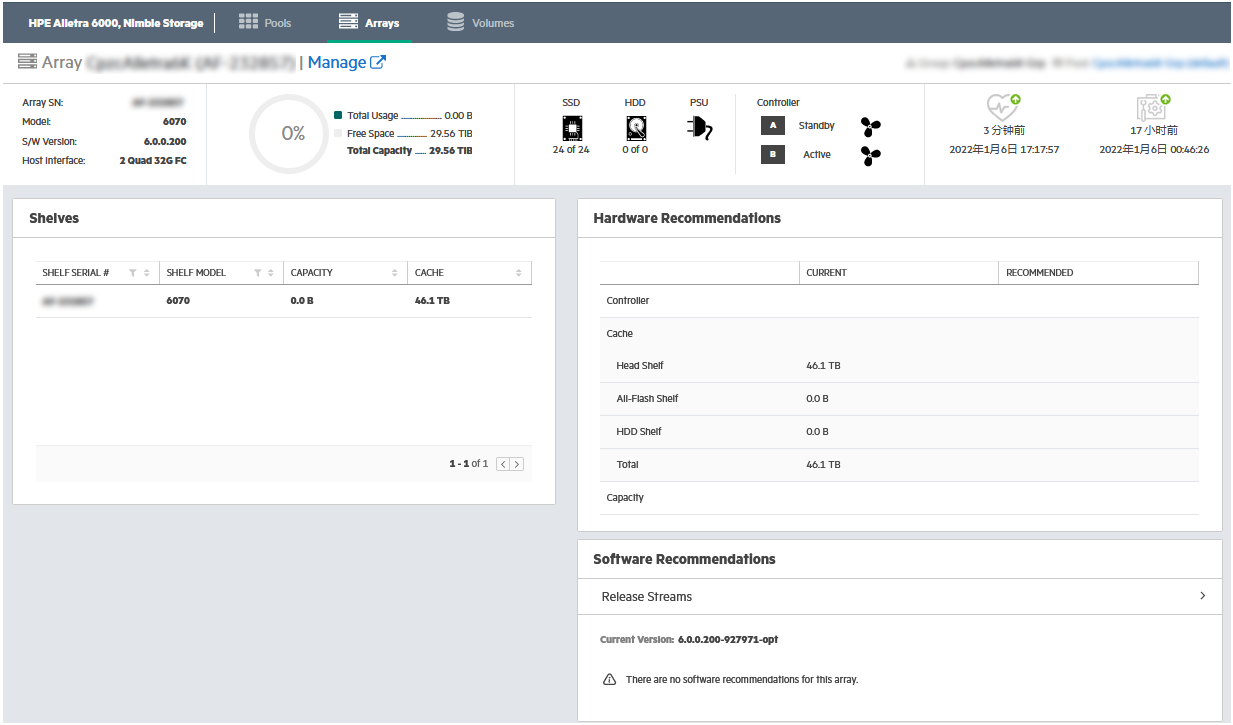Click the Manage link
The image size is (1233, 725).
pyautogui.click(x=337, y=62)
